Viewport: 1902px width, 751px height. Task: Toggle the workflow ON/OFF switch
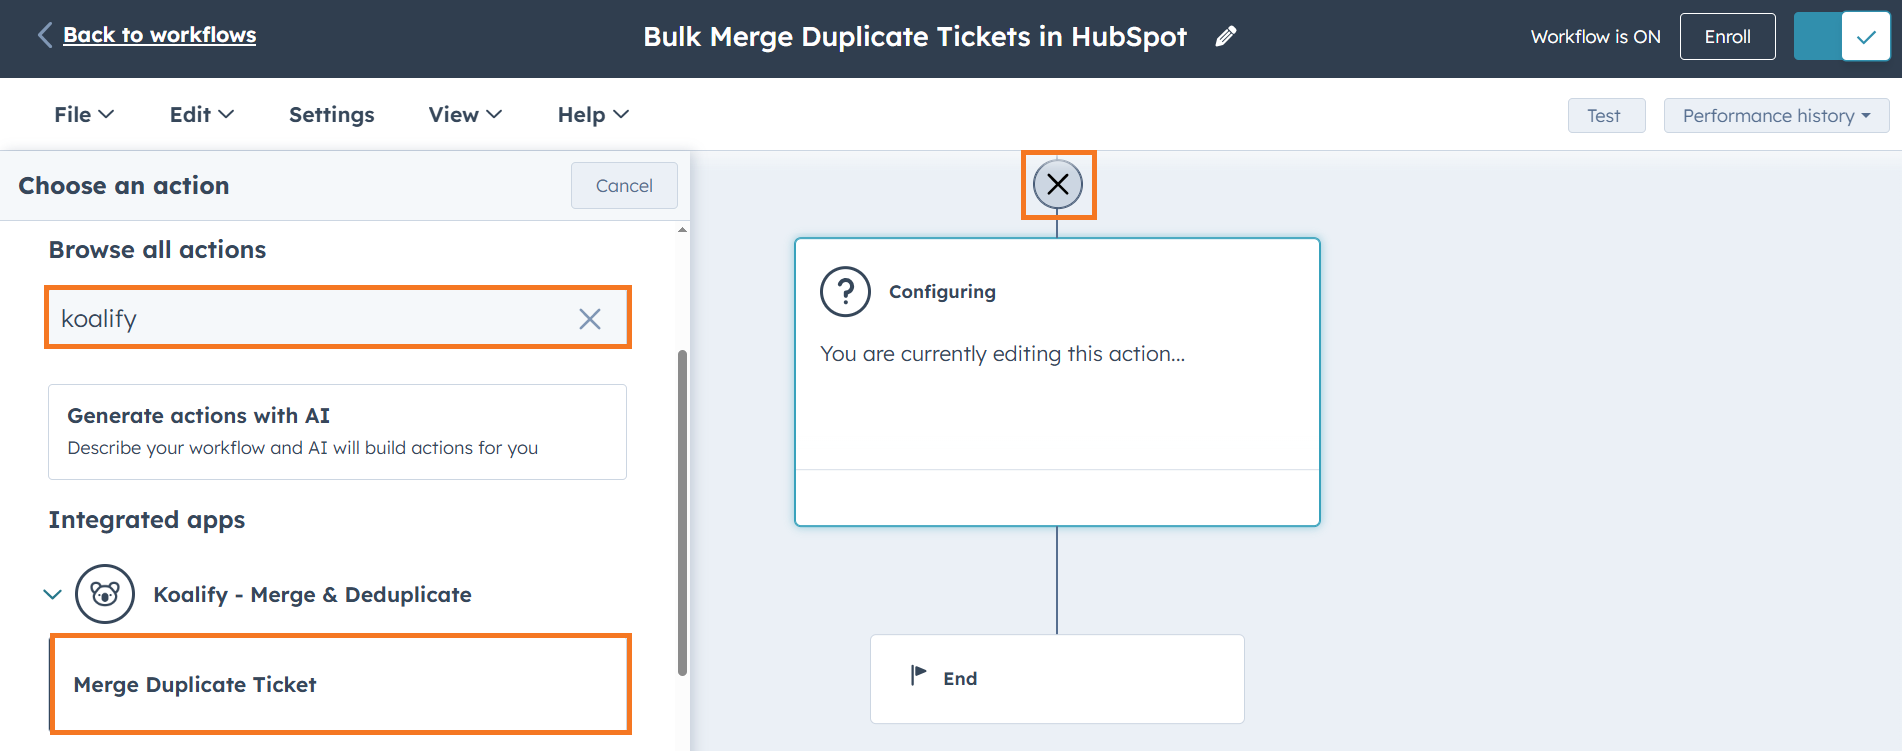pos(1841,37)
